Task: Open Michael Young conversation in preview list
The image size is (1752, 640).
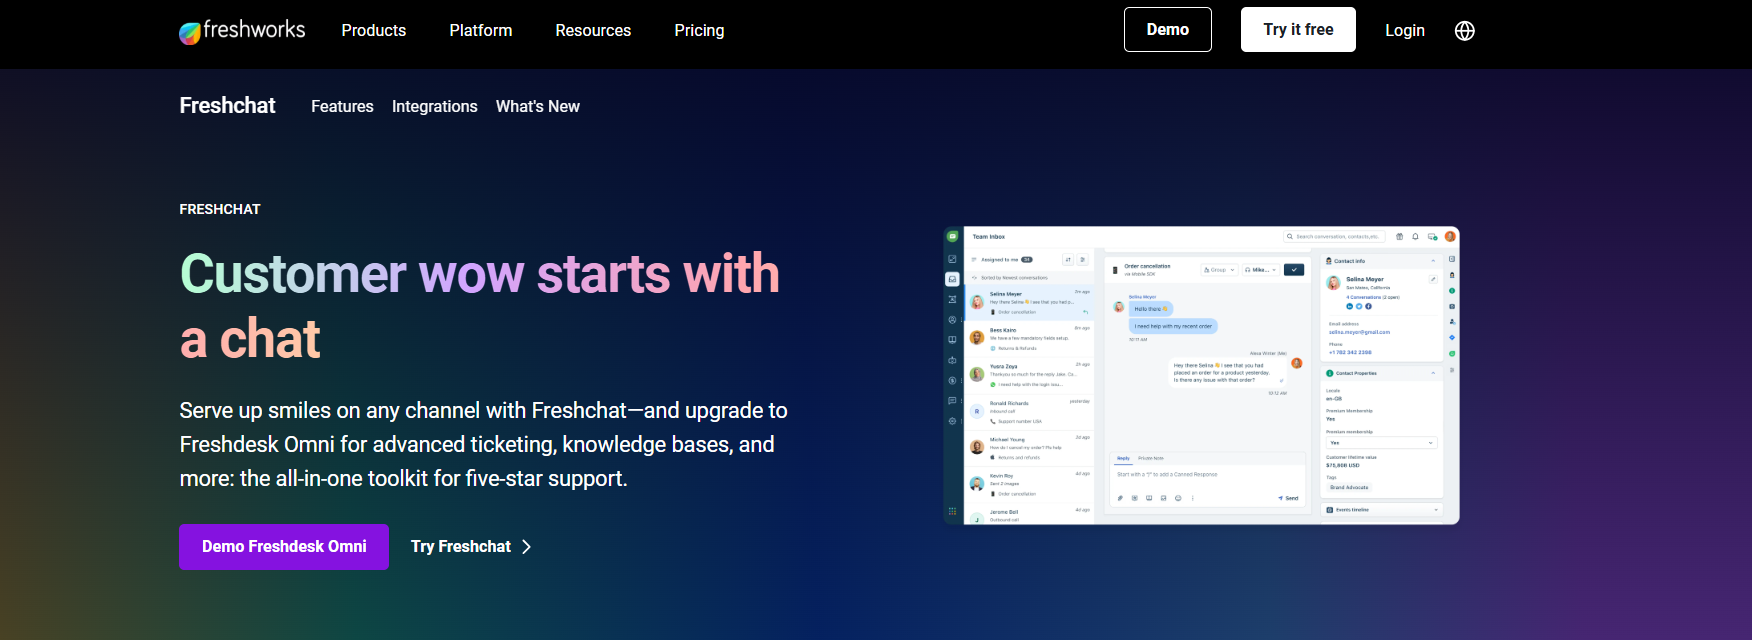Action: point(1029,448)
